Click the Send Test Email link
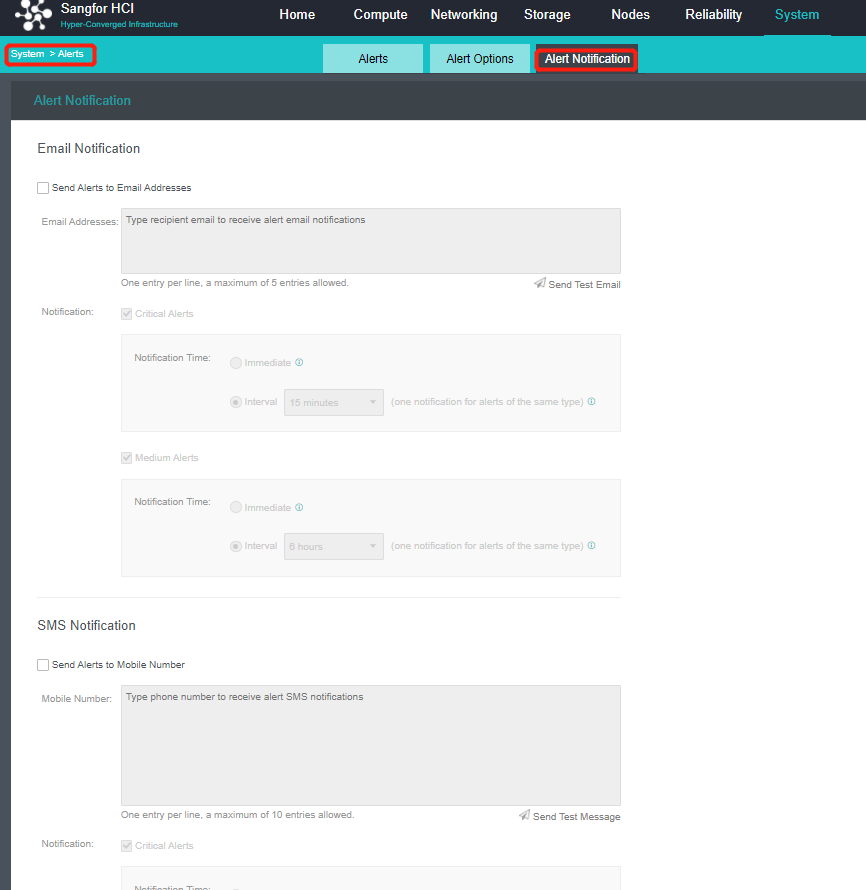The height and width of the screenshot is (890, 866). (584, 284)
